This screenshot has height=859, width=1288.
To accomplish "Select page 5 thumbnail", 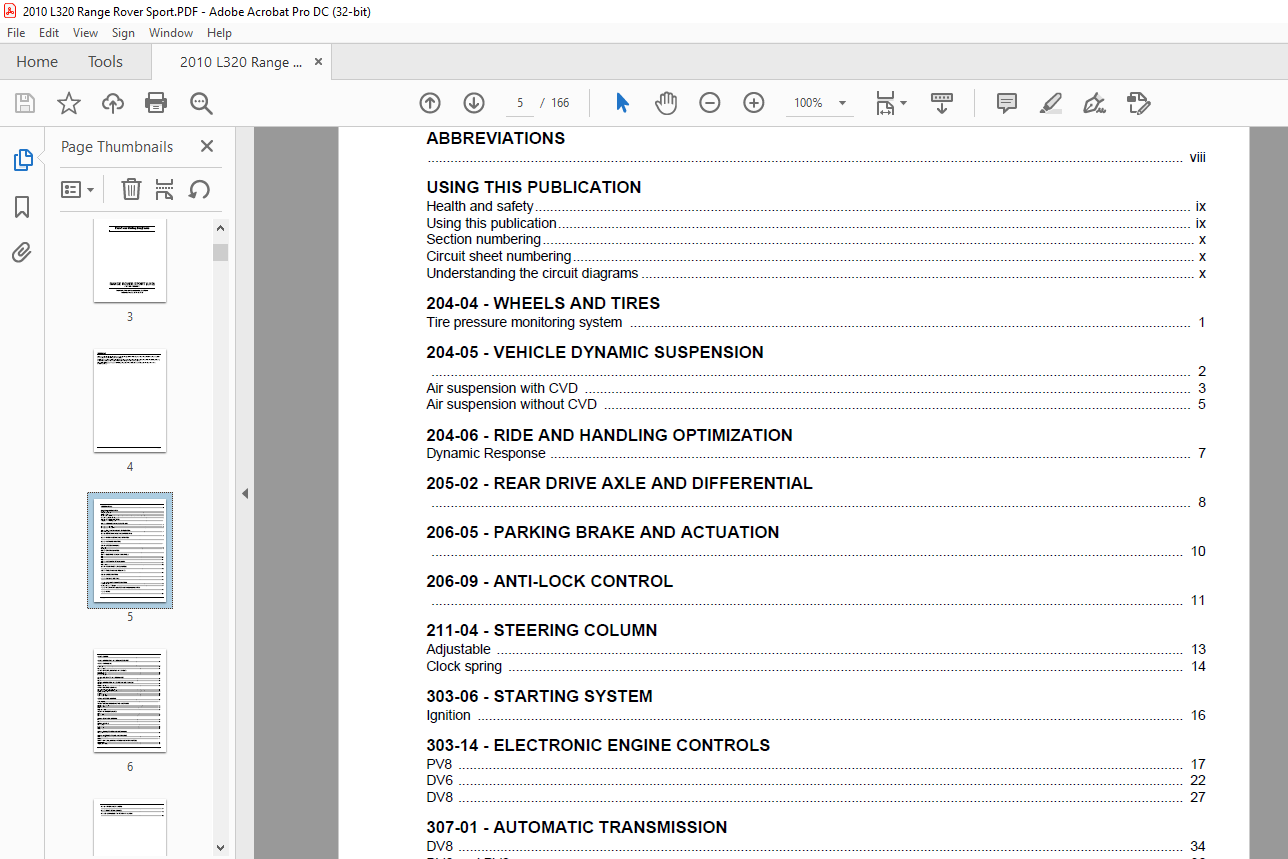I will click(x=130, y=550).
